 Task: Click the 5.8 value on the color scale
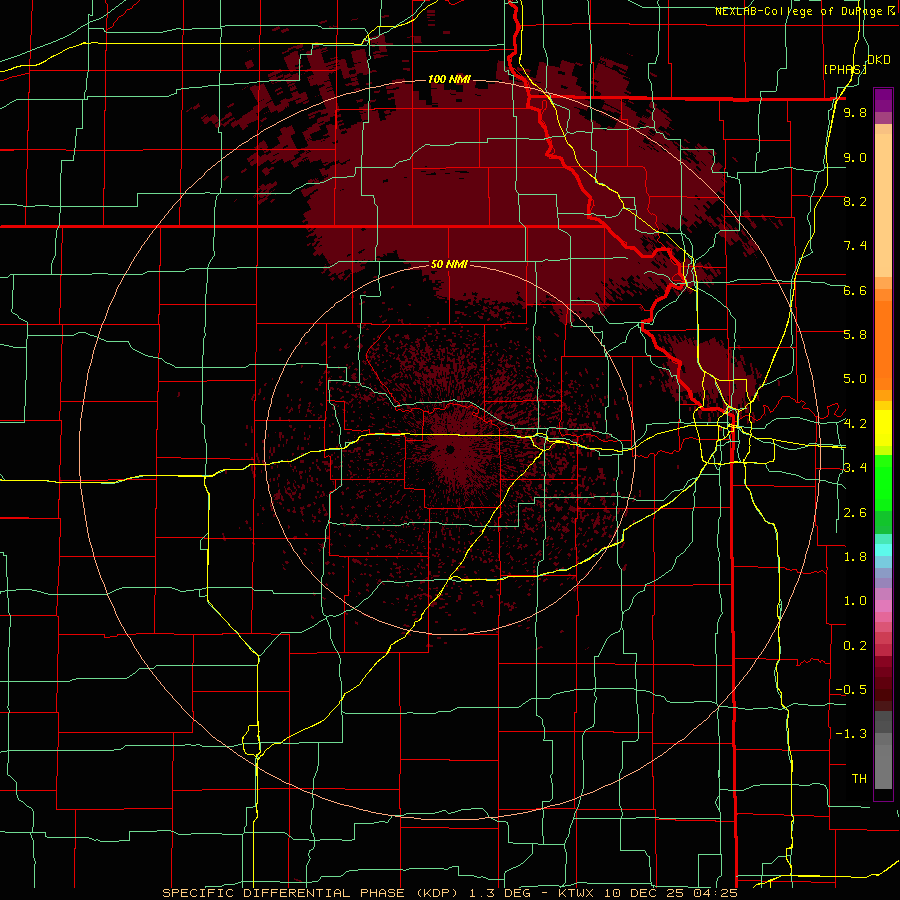tap(855, 335)
